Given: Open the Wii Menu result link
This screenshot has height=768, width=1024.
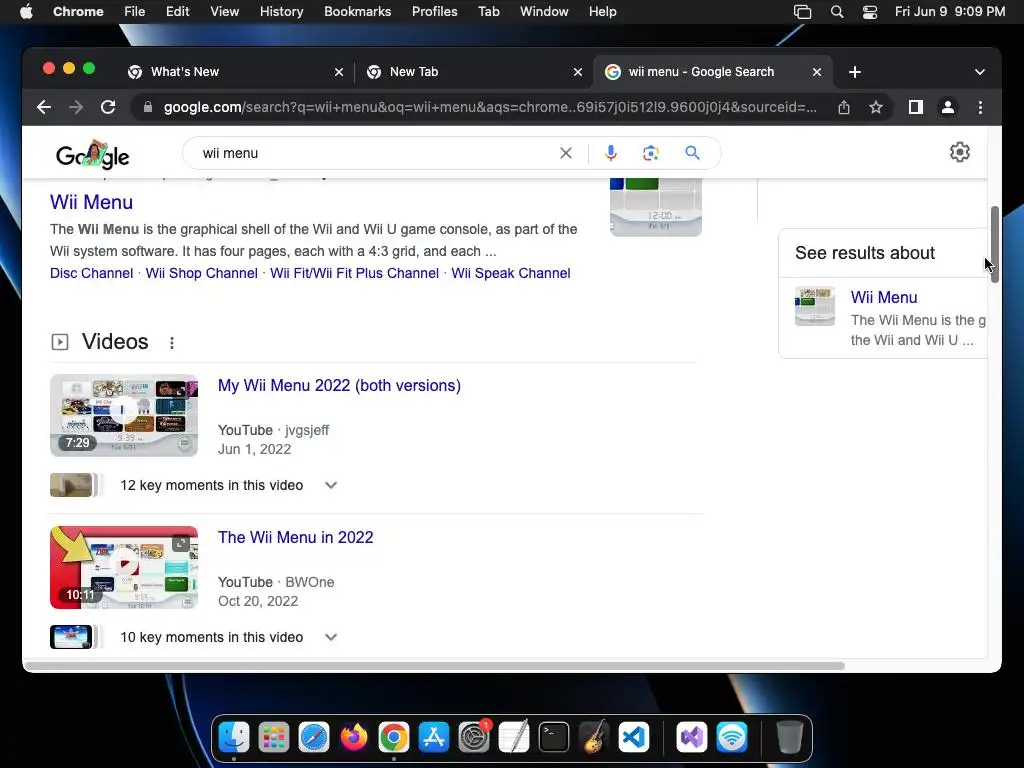Looking at the screenshot, I should pos(91,202).
